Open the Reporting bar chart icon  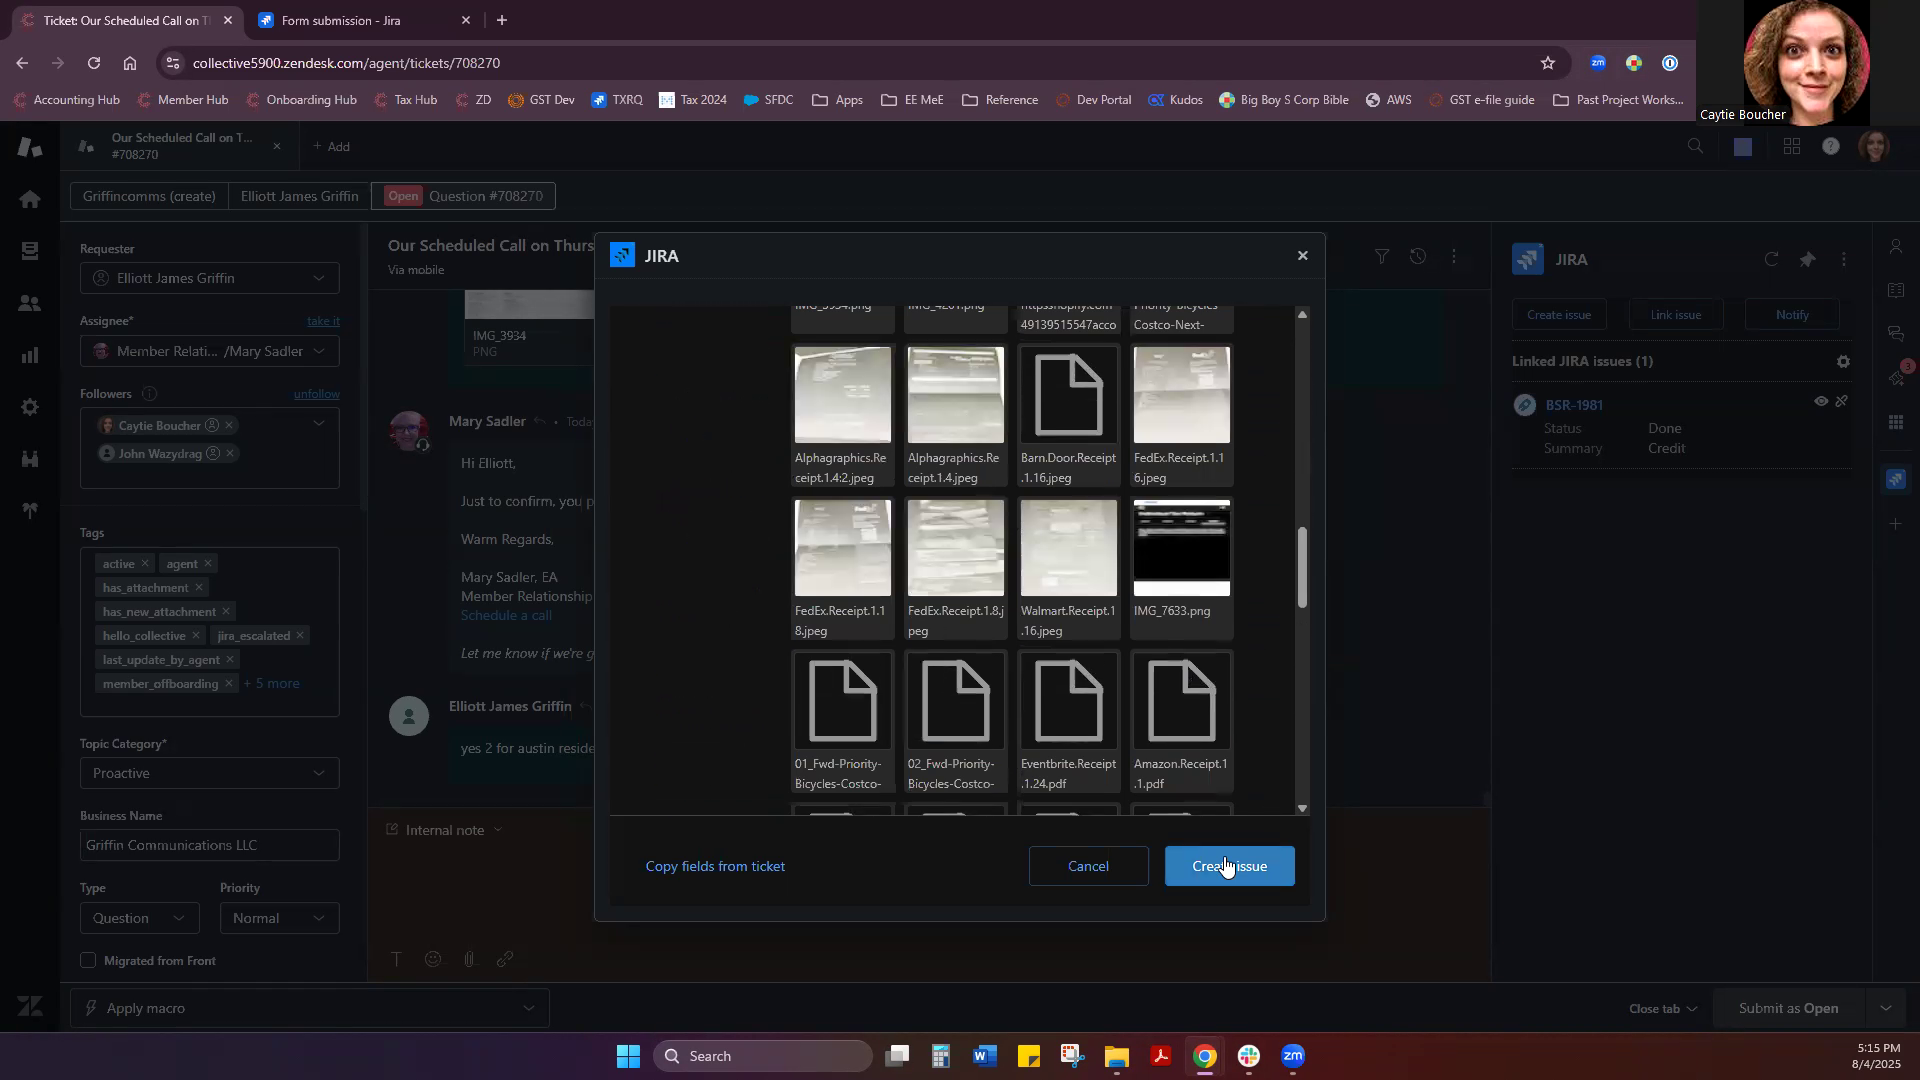pos(30,355)
